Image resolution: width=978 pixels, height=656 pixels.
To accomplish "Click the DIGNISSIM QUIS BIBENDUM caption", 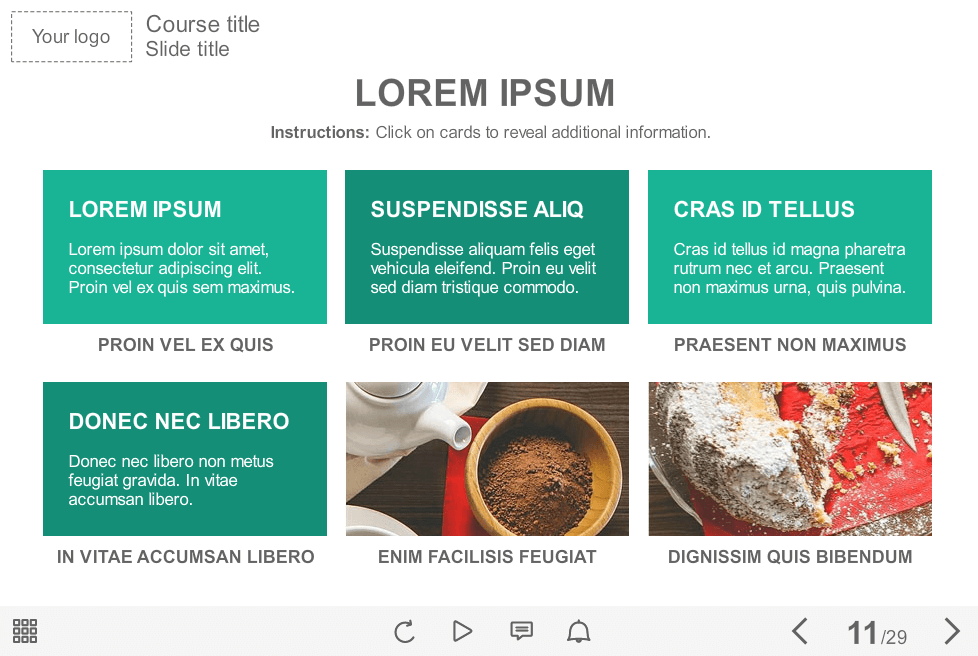I will (790, 557).
